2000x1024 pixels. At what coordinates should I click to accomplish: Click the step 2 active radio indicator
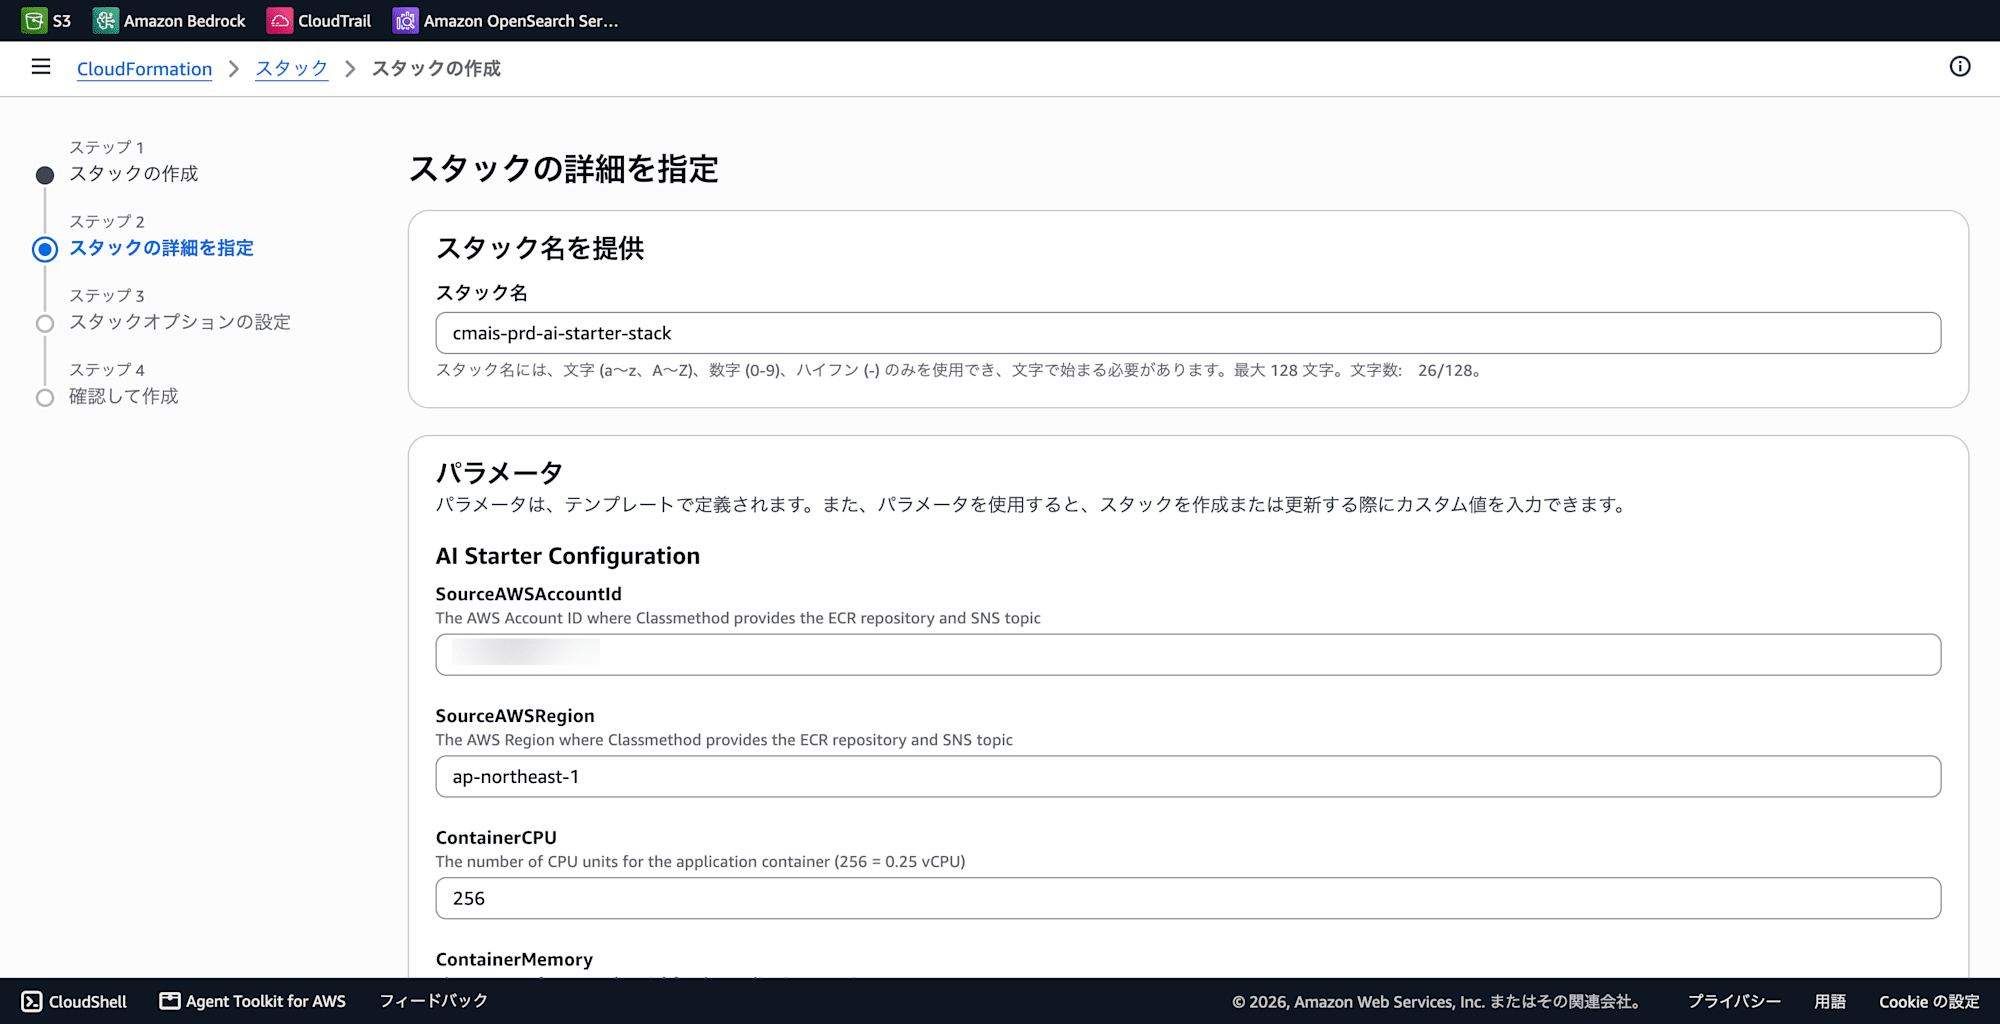pyautogui.click(x=45, y=249)
